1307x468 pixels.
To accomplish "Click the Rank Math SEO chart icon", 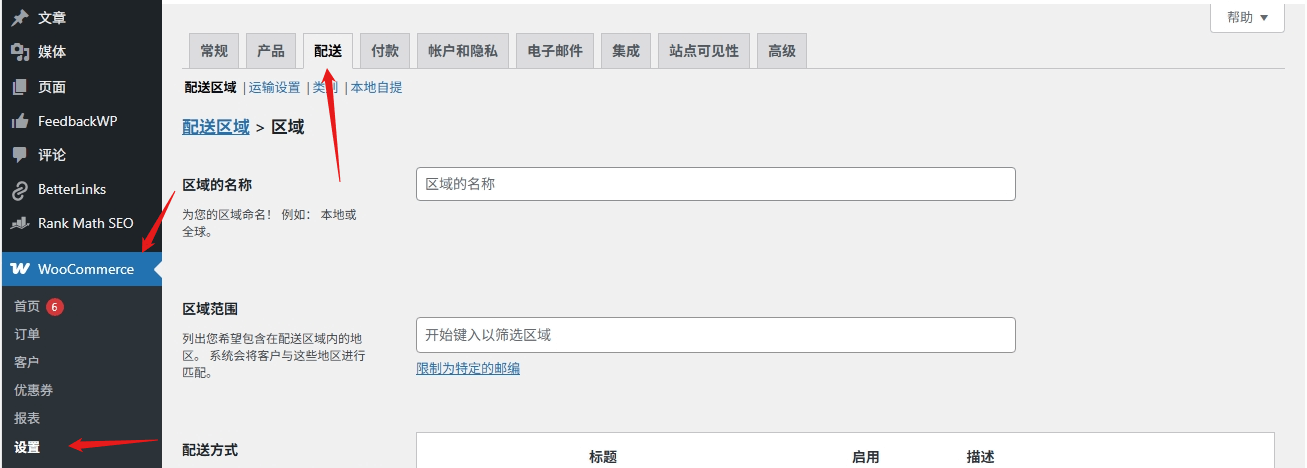I will pos(19,223).
